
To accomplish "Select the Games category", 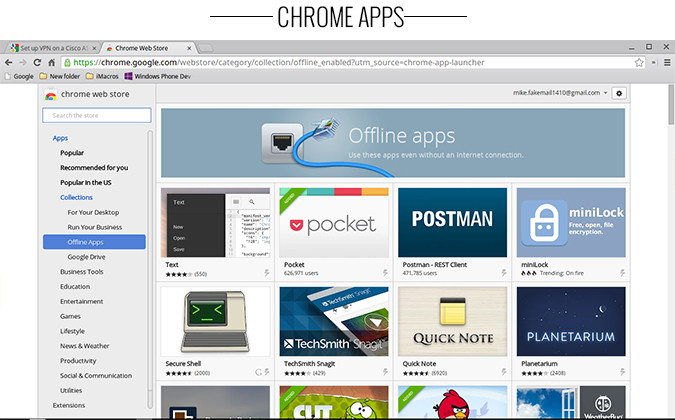I will pyautogui.click(x=70, y=316).
